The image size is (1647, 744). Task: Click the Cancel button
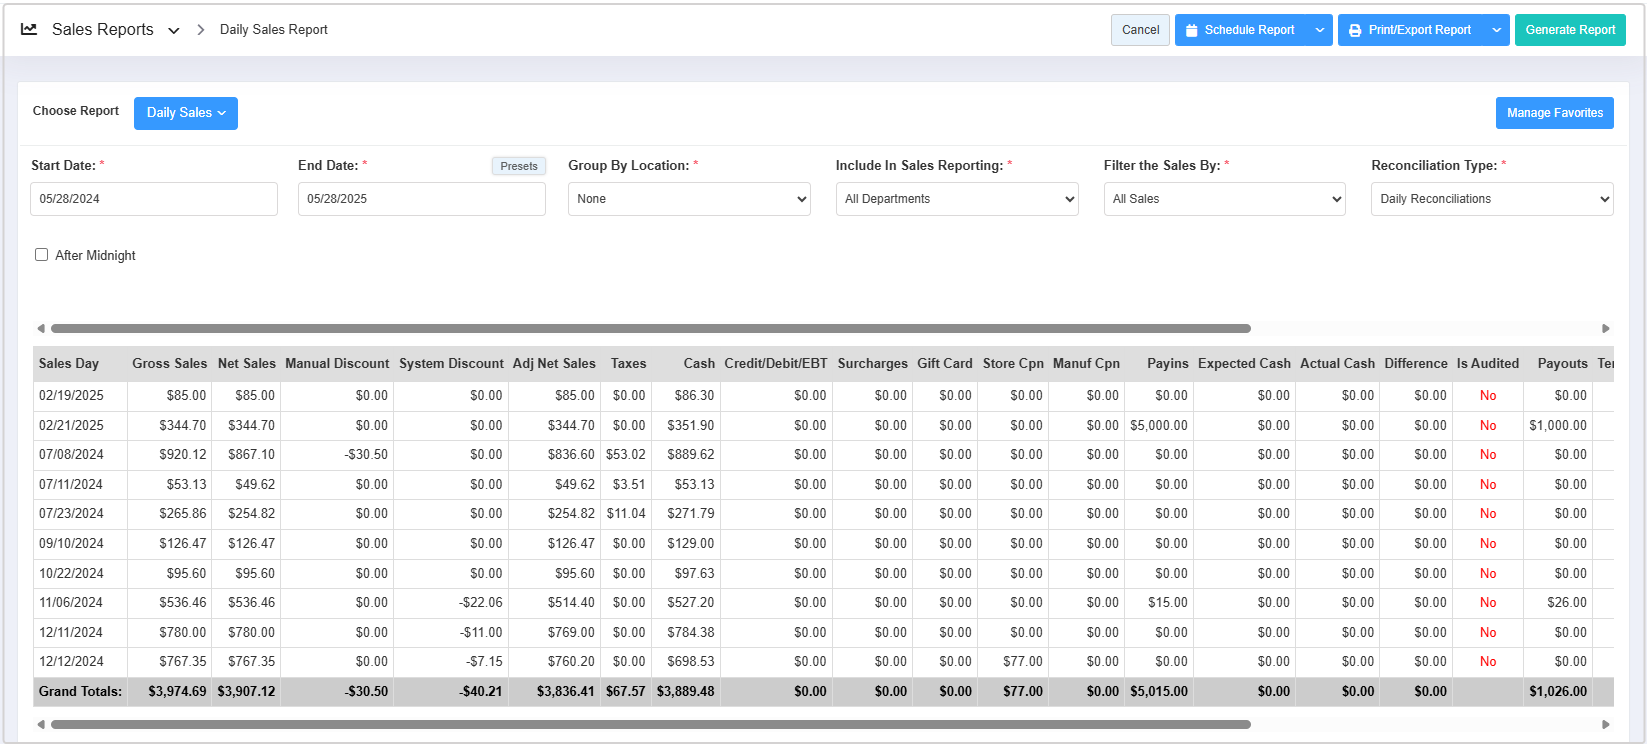[x=1140, y=30]
